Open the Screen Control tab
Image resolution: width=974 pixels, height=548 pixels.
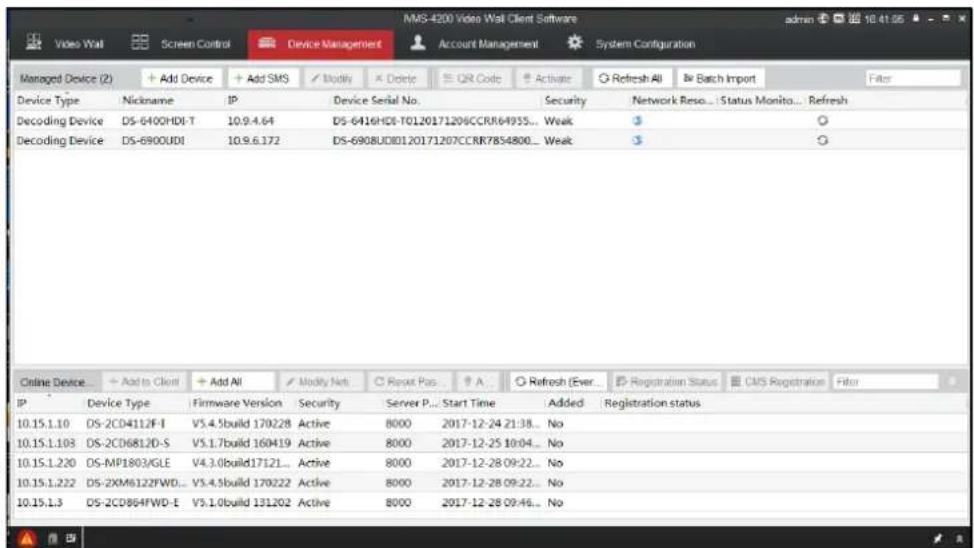pyautogui.click(x=181, y=43)
